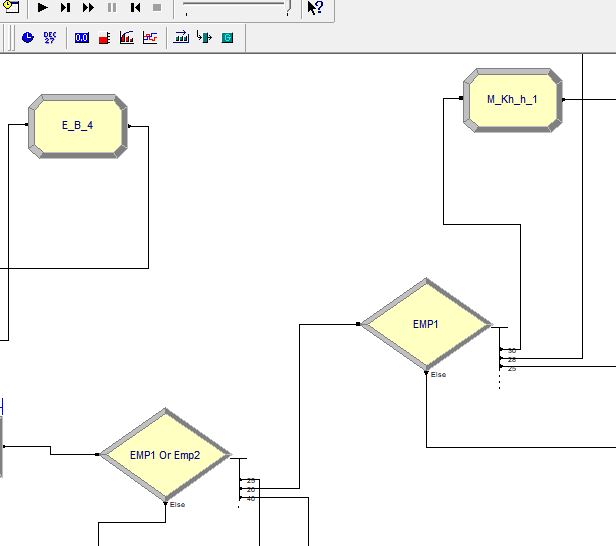Click the entry point of M_Kh_h_1
The image size is (616, 546).
(x=461, y=98)
